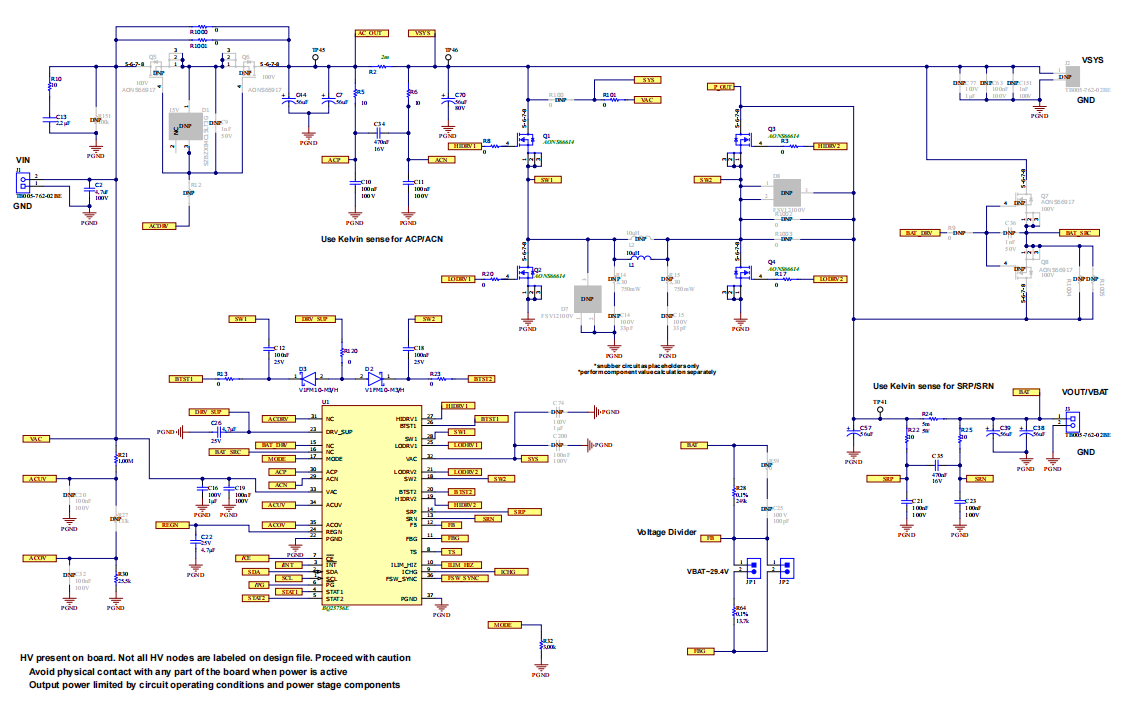Click the /PG net label

[257, 585]
